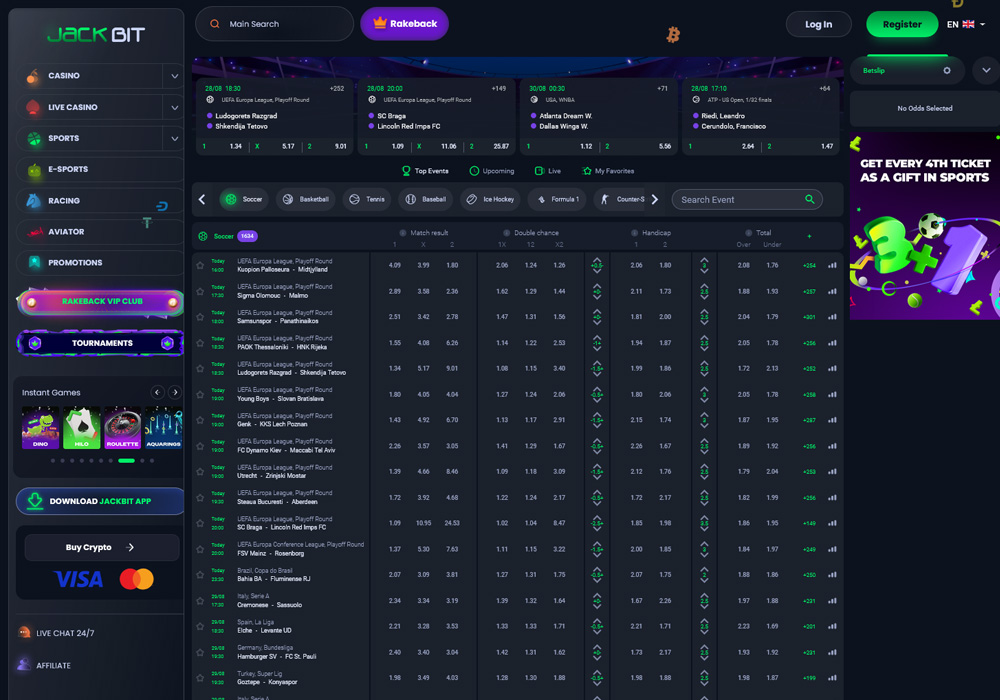Click the Bitcoin icon in the header

(672, 34)
